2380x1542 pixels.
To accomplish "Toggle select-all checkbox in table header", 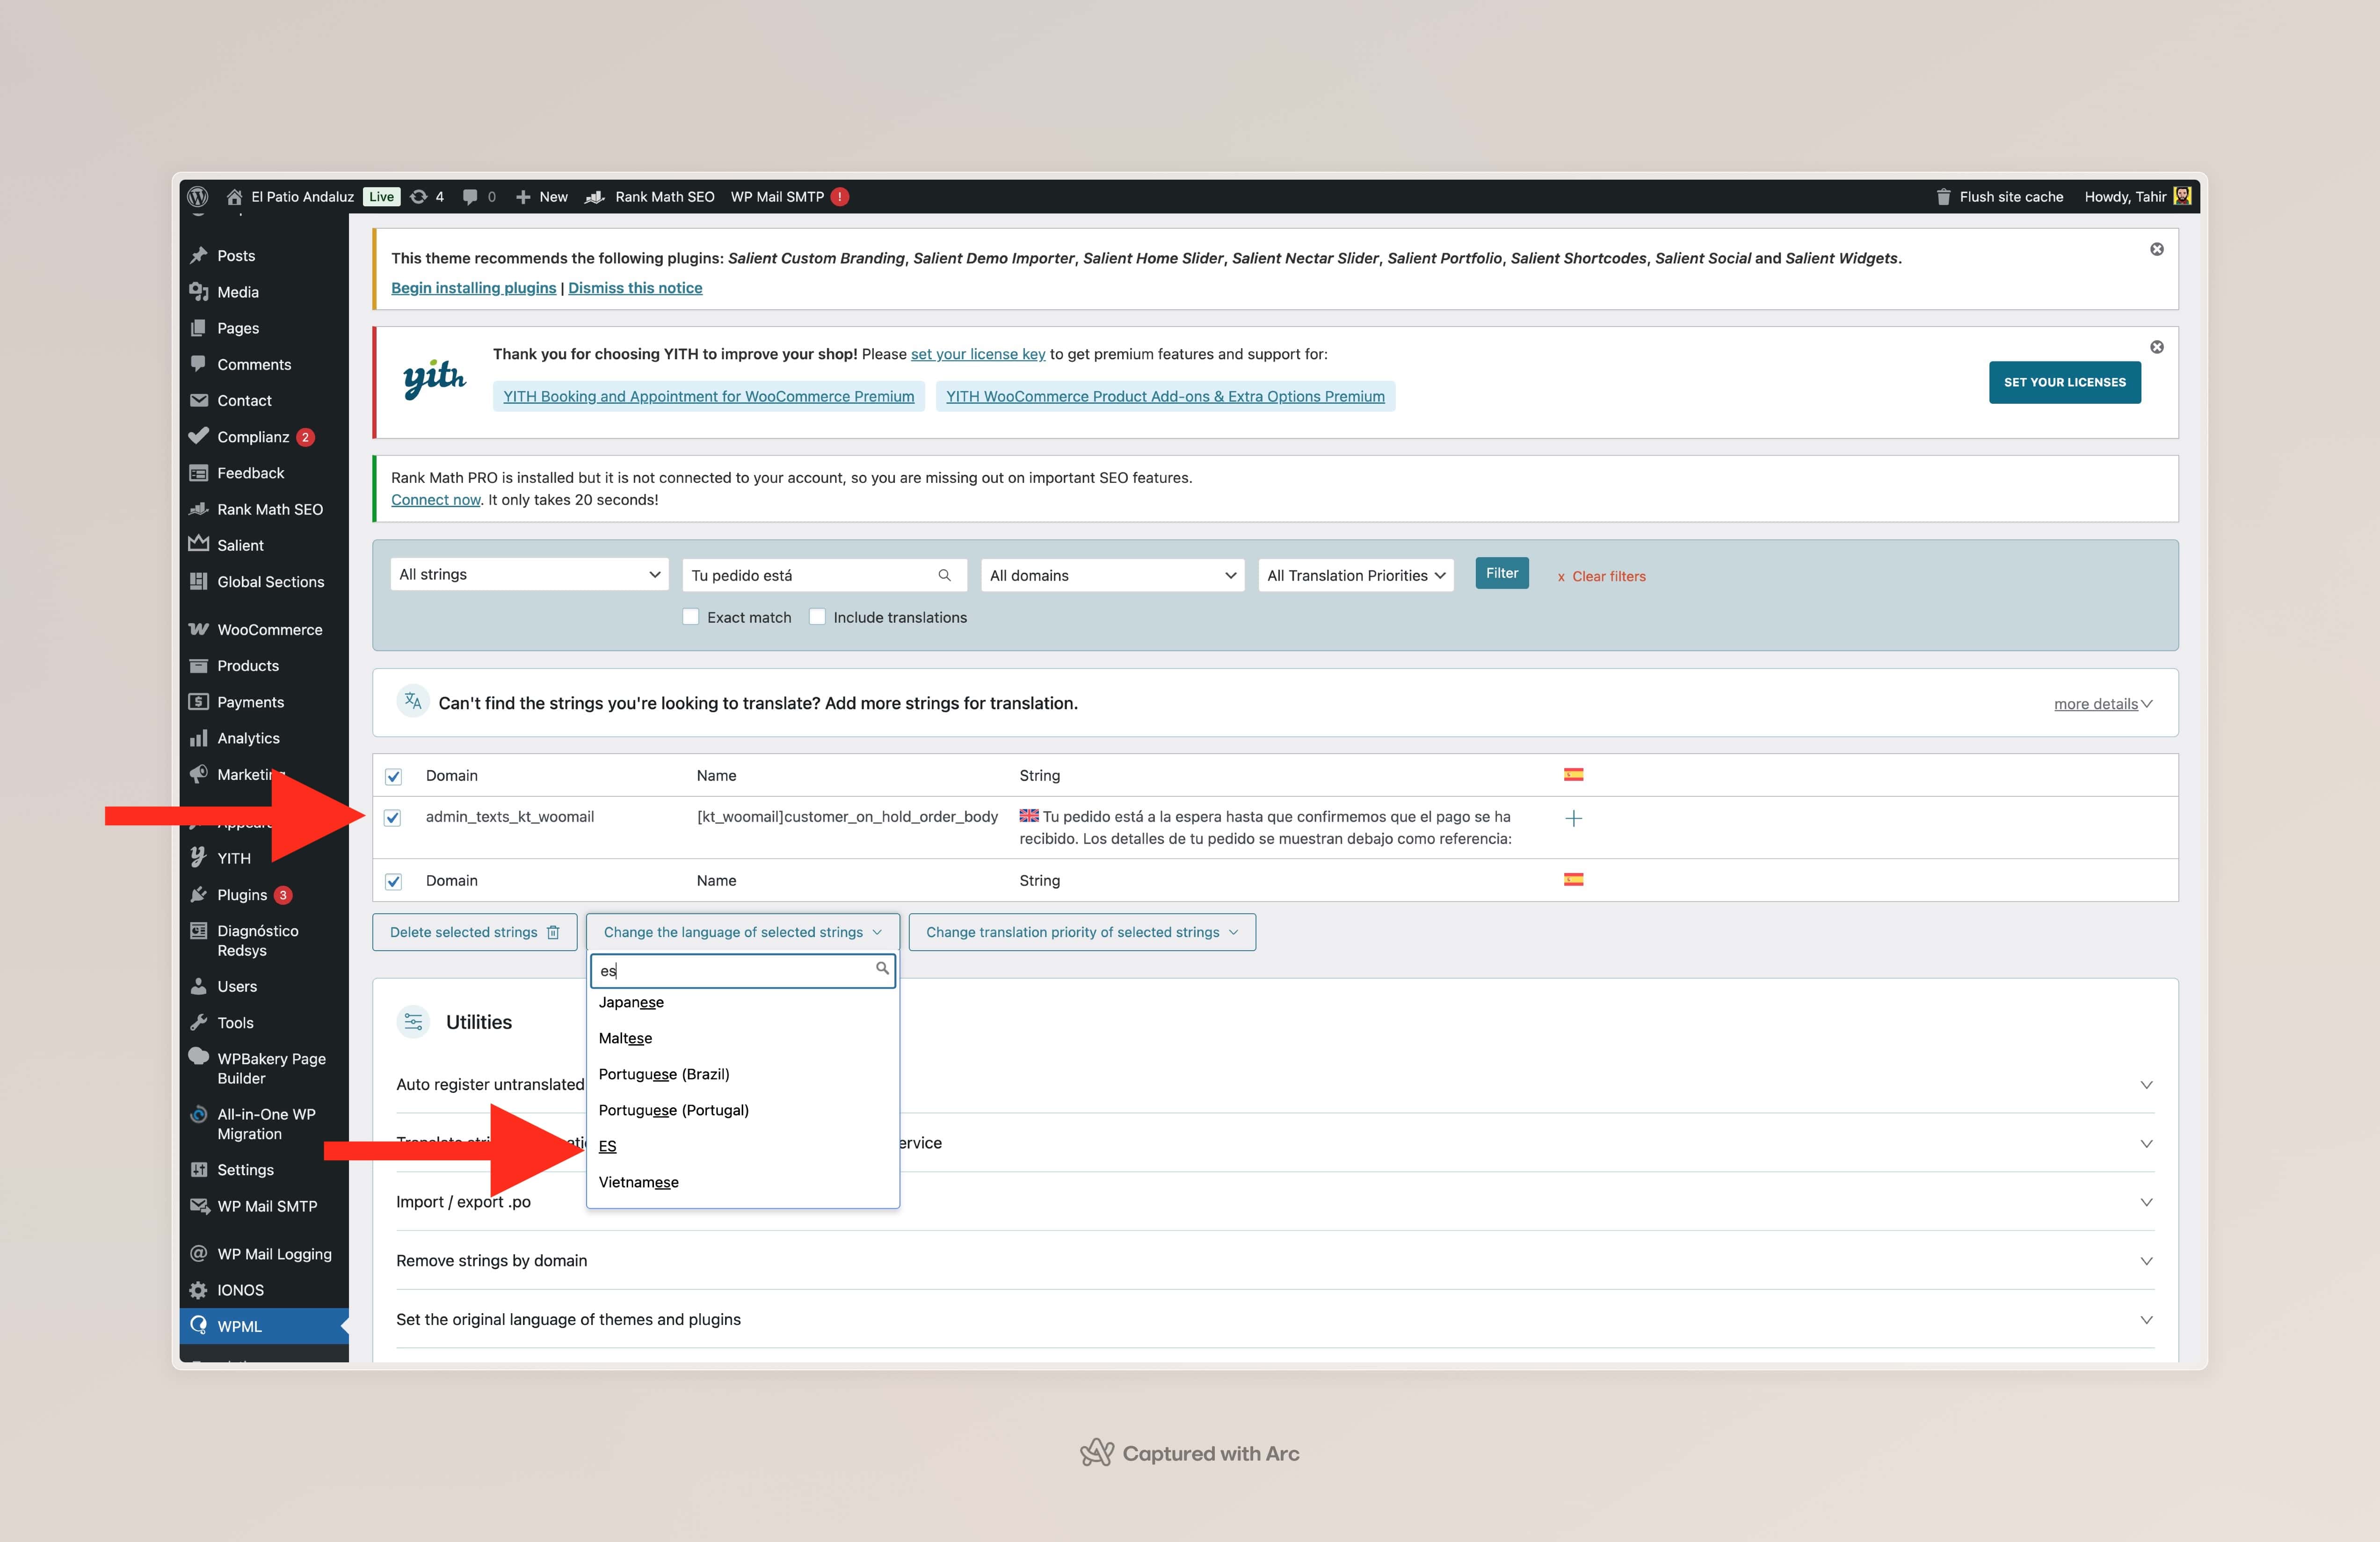I will [x=393, y=776].
